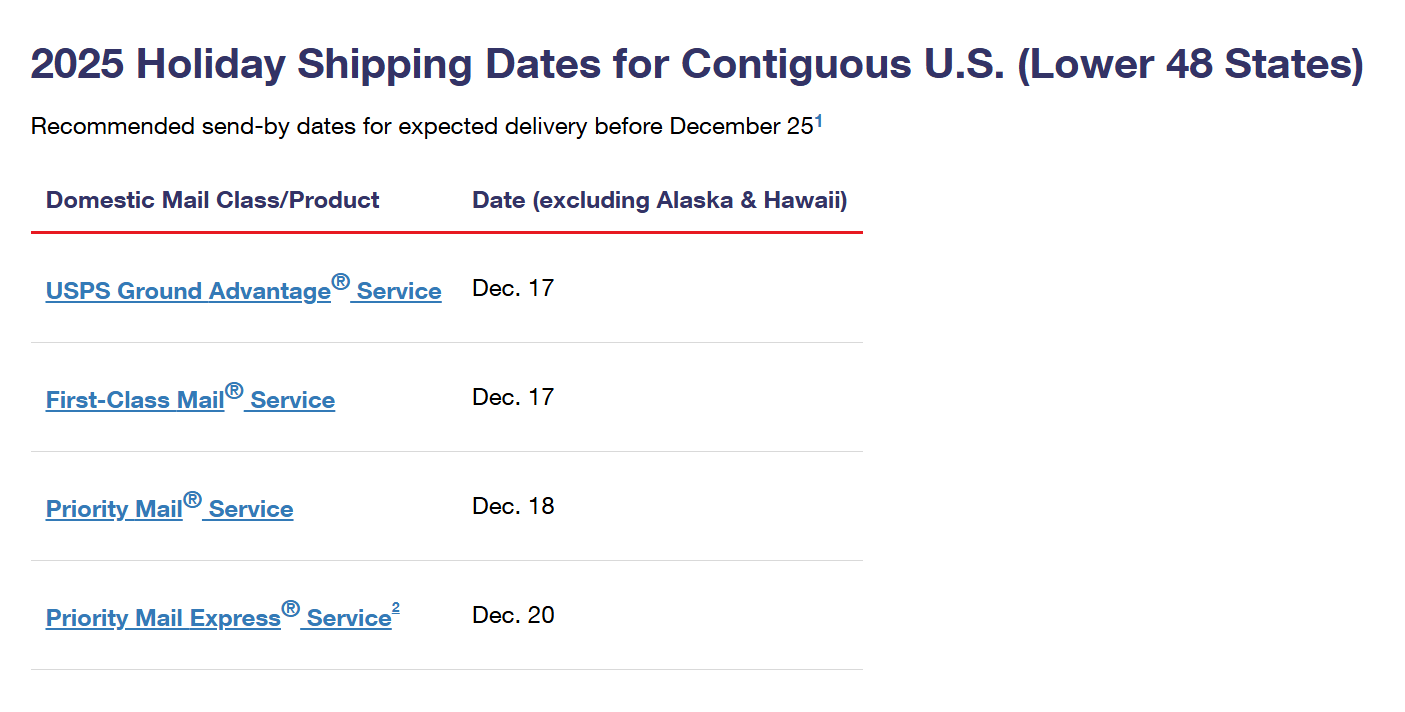Click the Recommended send-by dates subtitle text
1405x712 pixels.
pyautogui.click(x=421, y=127)
